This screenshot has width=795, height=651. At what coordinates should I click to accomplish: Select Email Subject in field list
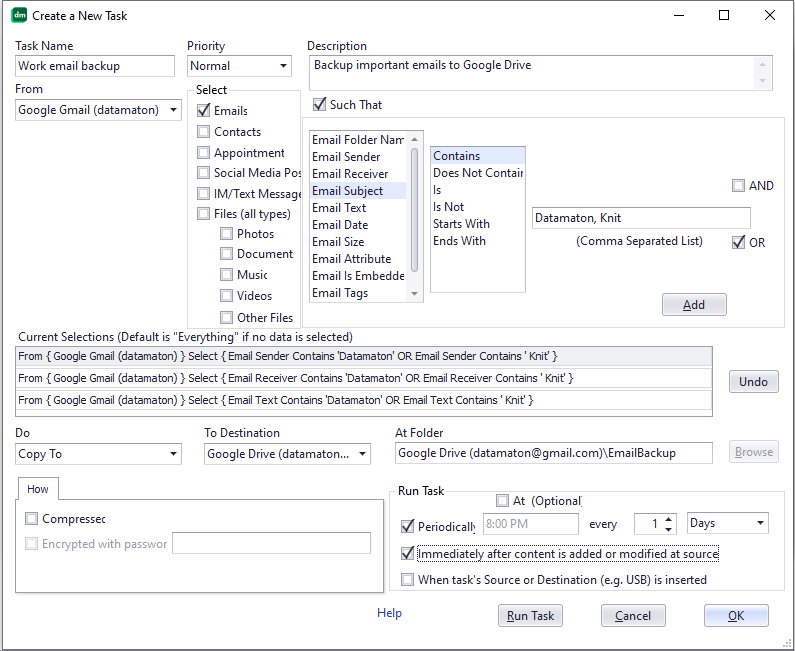click(x=358, y=191)
